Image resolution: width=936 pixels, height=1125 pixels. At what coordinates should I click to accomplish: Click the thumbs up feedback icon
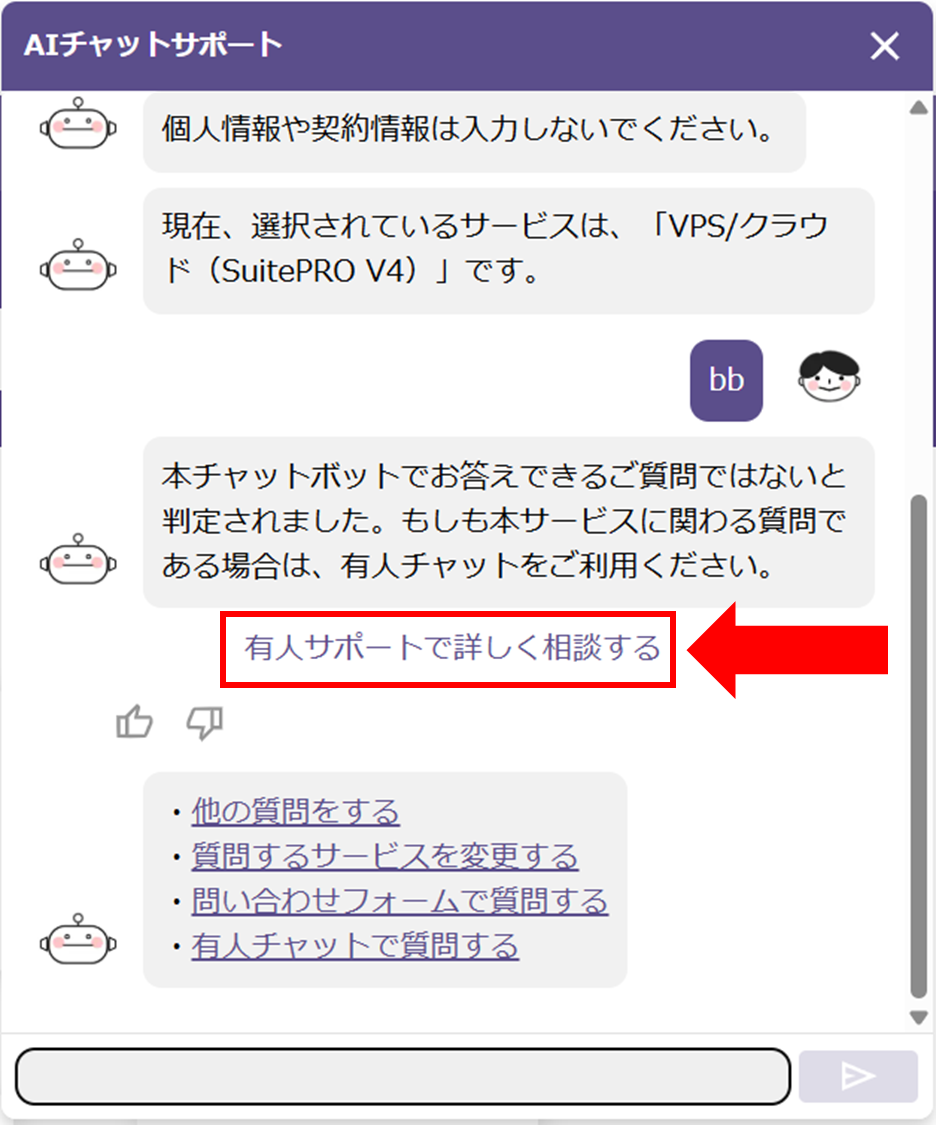click(x=134, y=722)
